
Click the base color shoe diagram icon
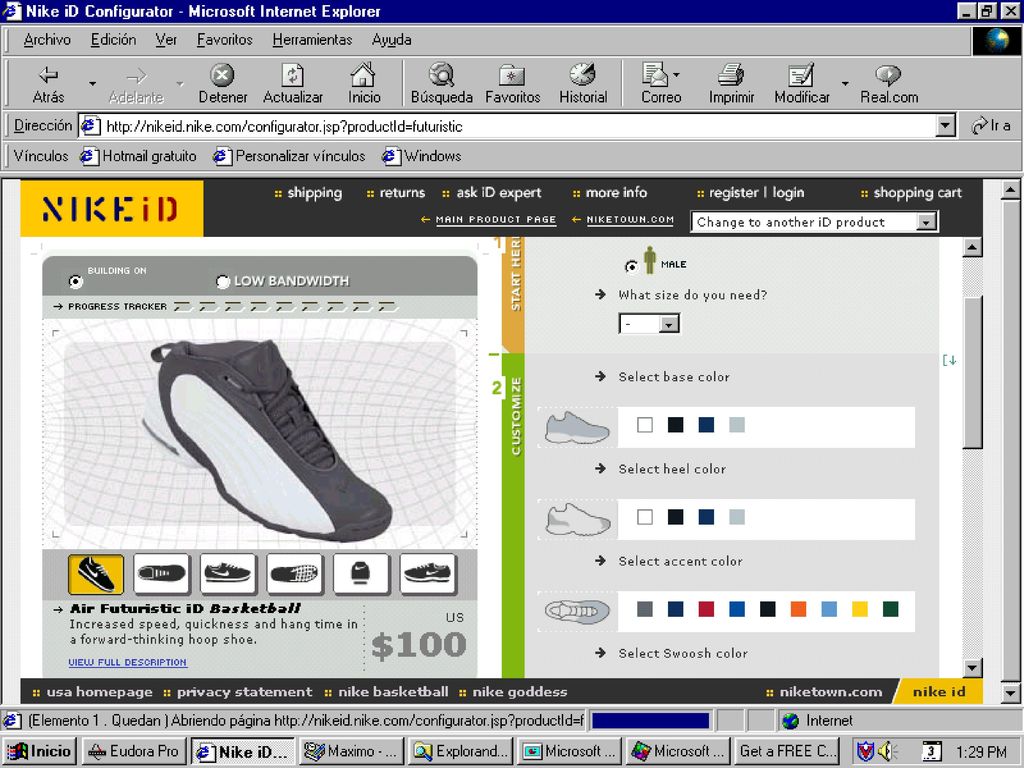tap(577, 428)
